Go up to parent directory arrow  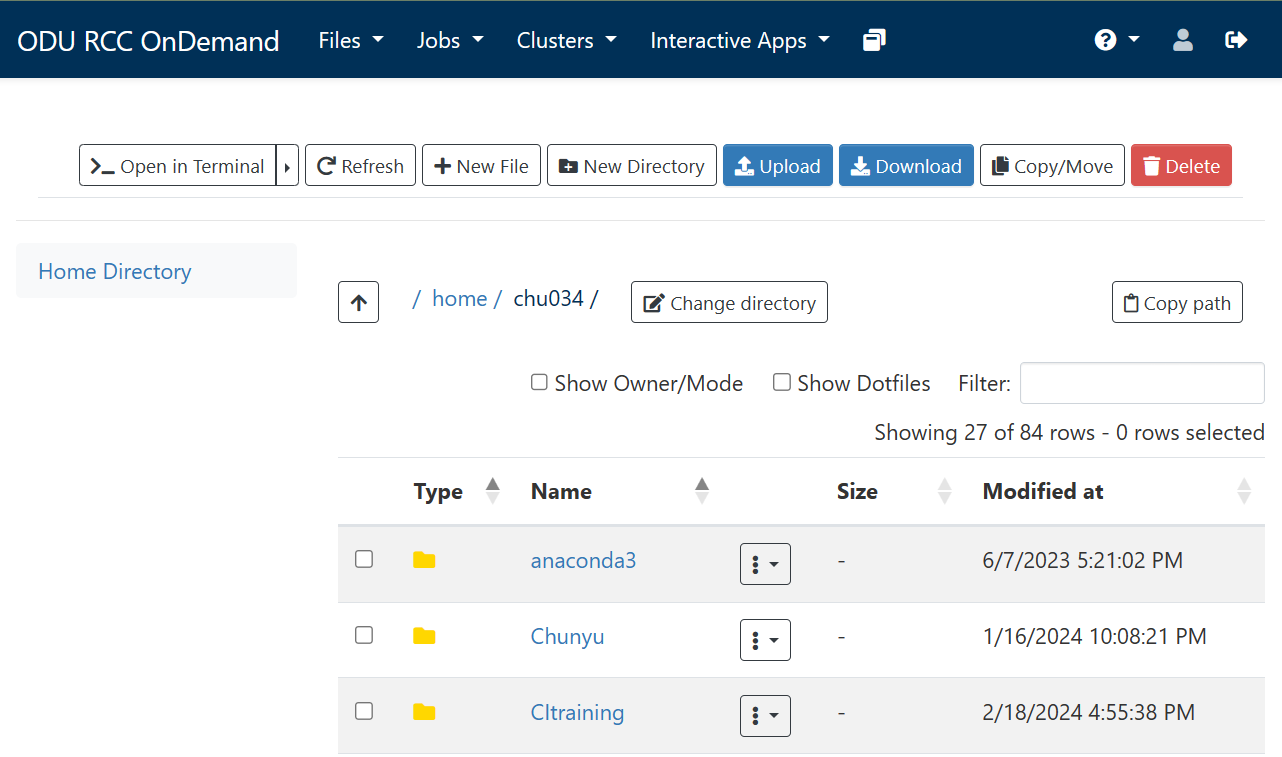click(x=358, y=302)
